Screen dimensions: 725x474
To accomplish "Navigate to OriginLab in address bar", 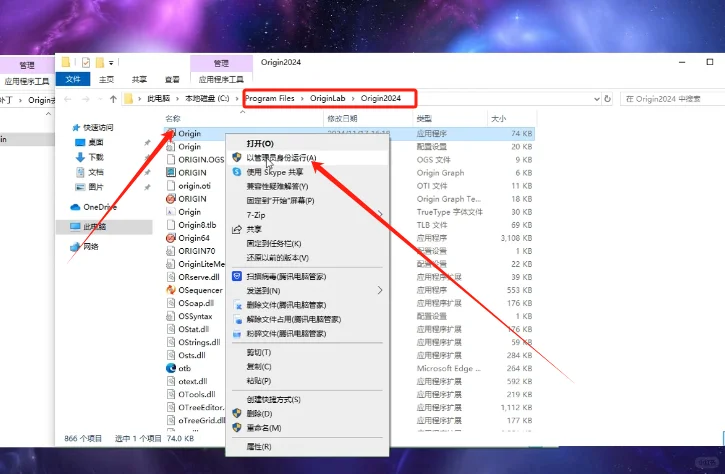I will click(x=327, y=98).
